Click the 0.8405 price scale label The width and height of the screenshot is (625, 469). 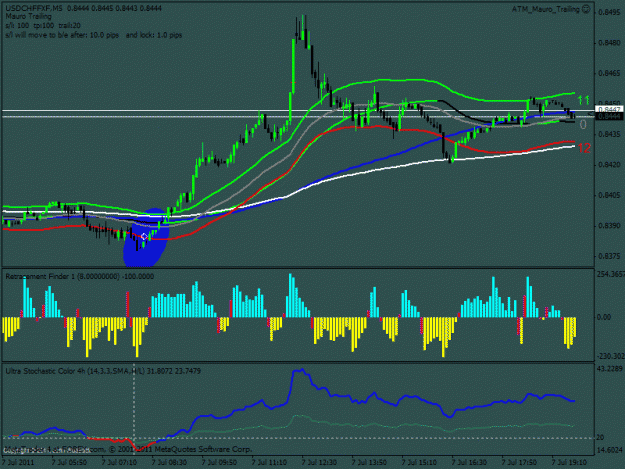tap(609, 195)
